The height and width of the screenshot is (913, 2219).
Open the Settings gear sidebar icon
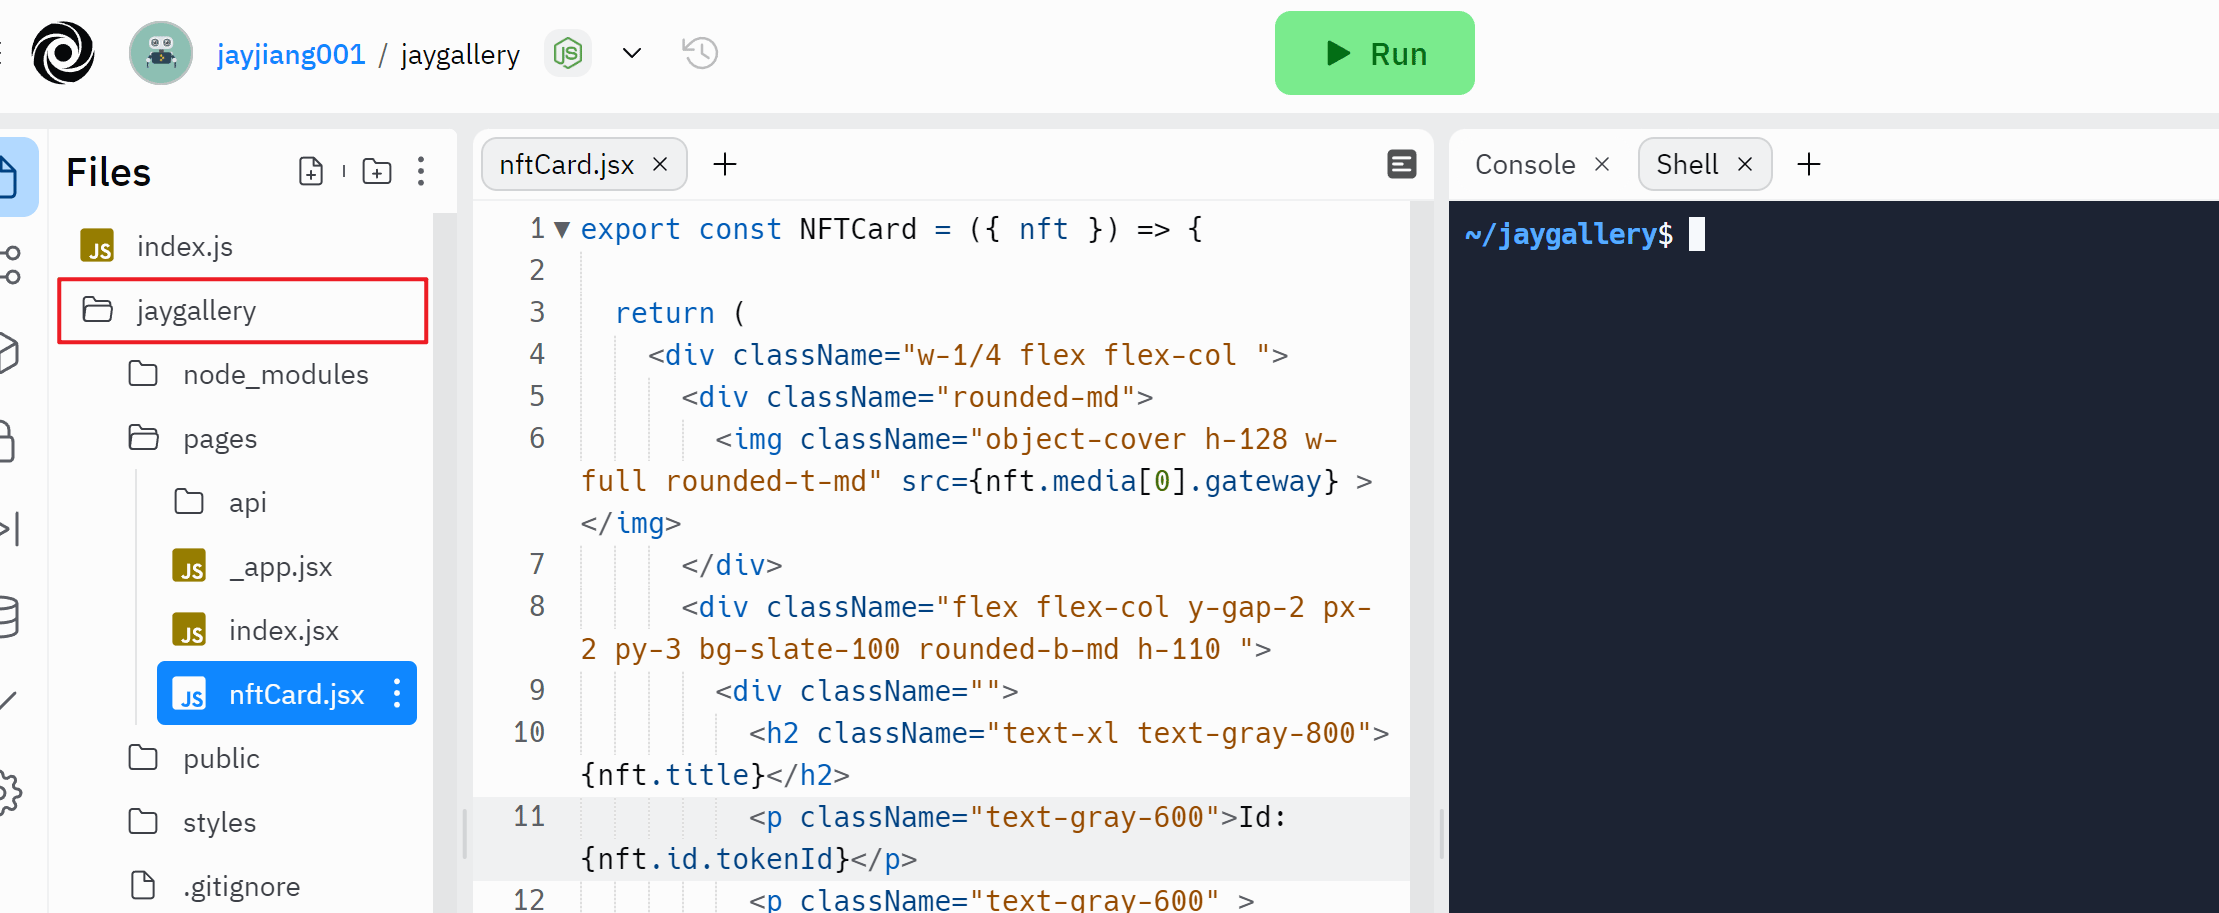[x=10, y=792]
